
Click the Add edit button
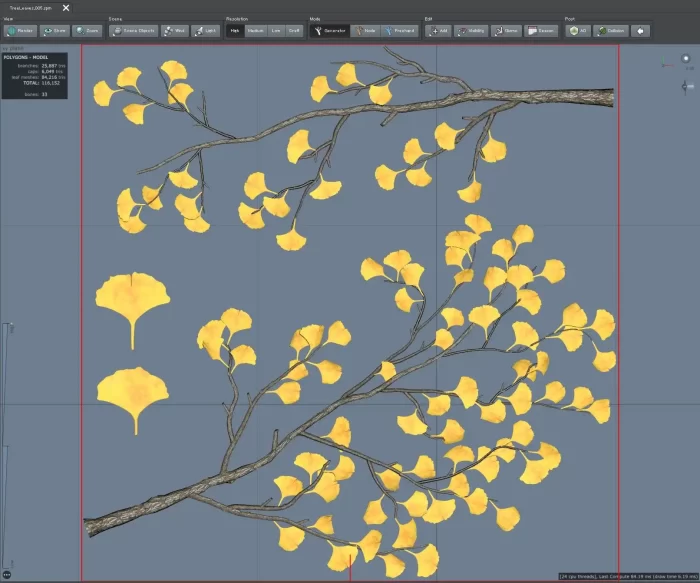439,31
